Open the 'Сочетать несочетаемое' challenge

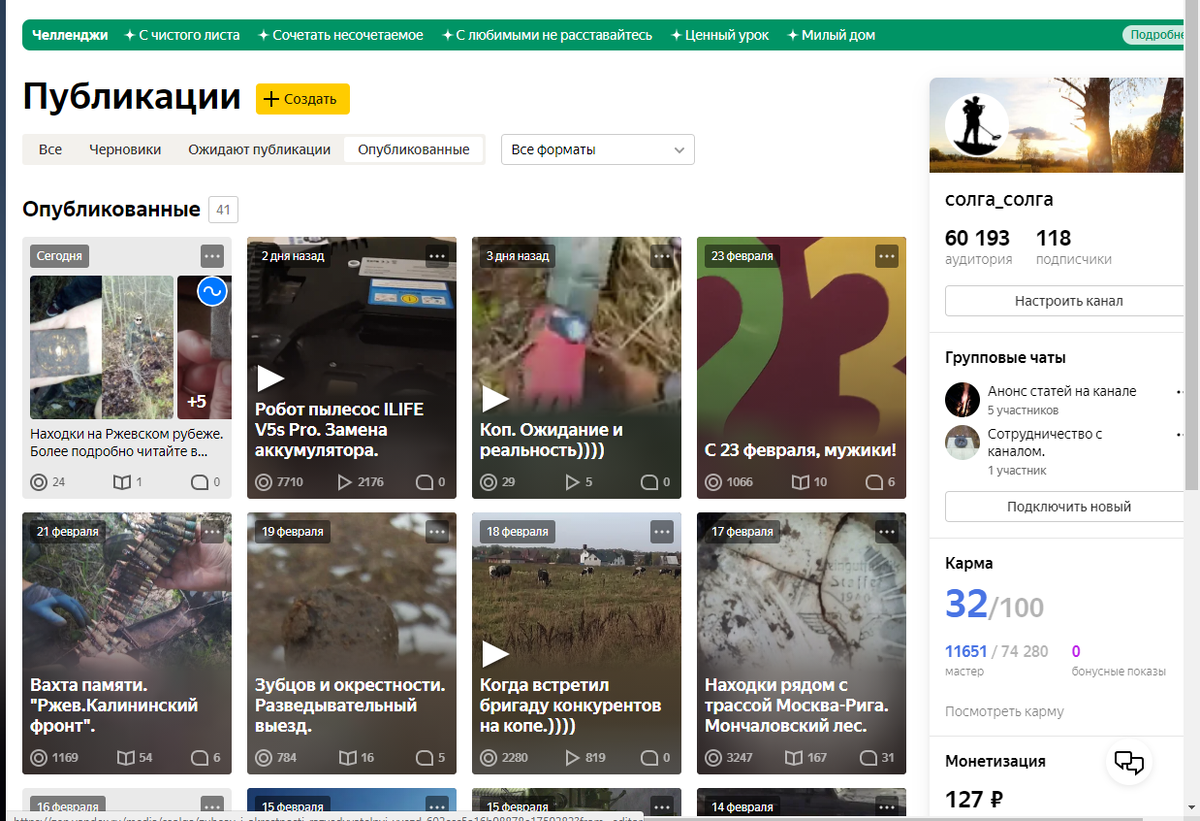coord(341,35)
